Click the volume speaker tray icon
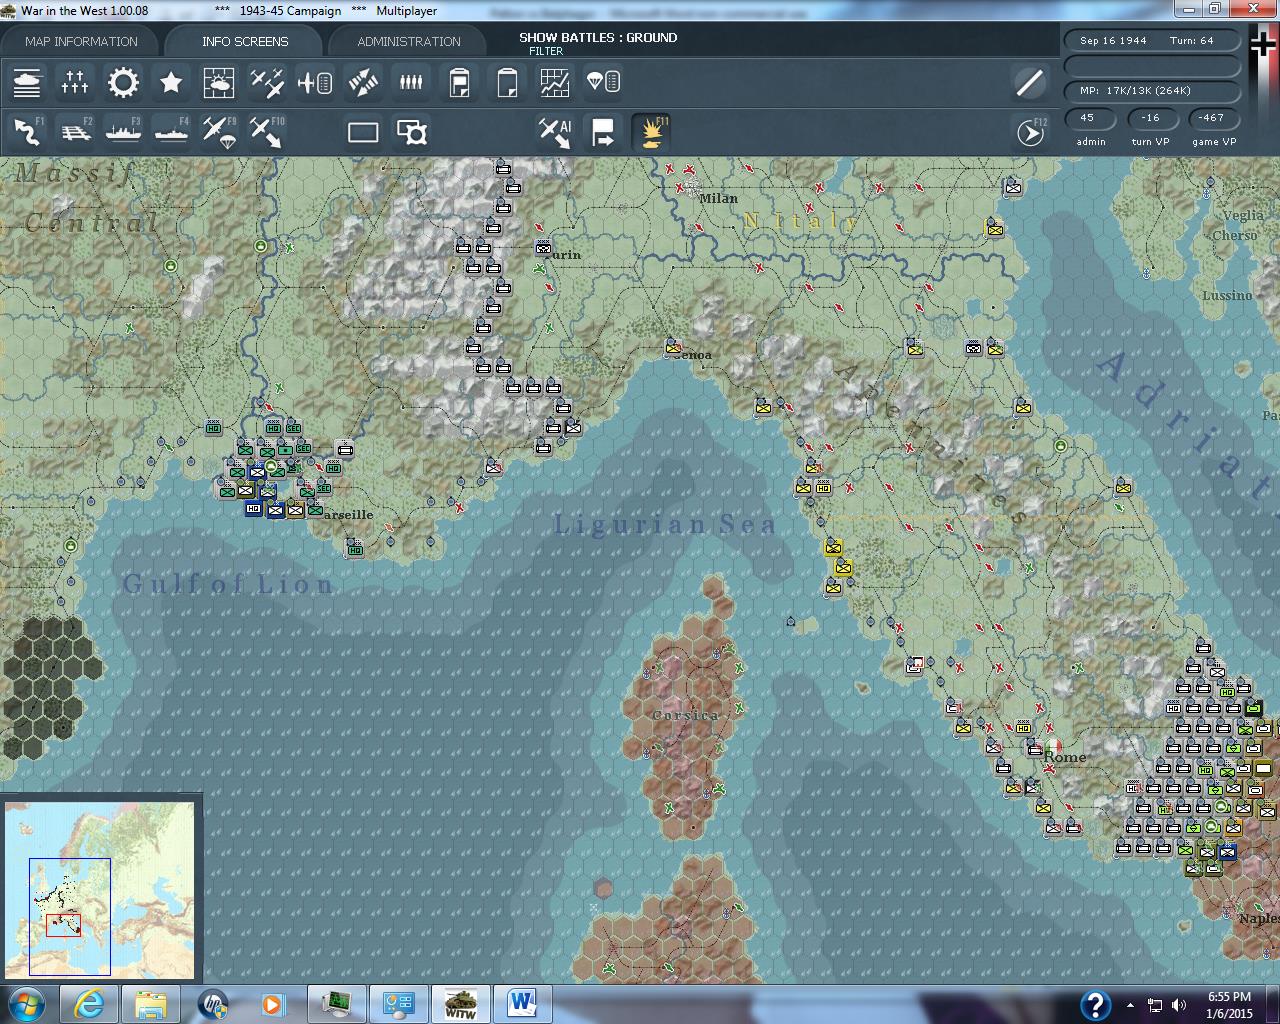Screen dimensions: 1280x1024 coord(1179,1005)
